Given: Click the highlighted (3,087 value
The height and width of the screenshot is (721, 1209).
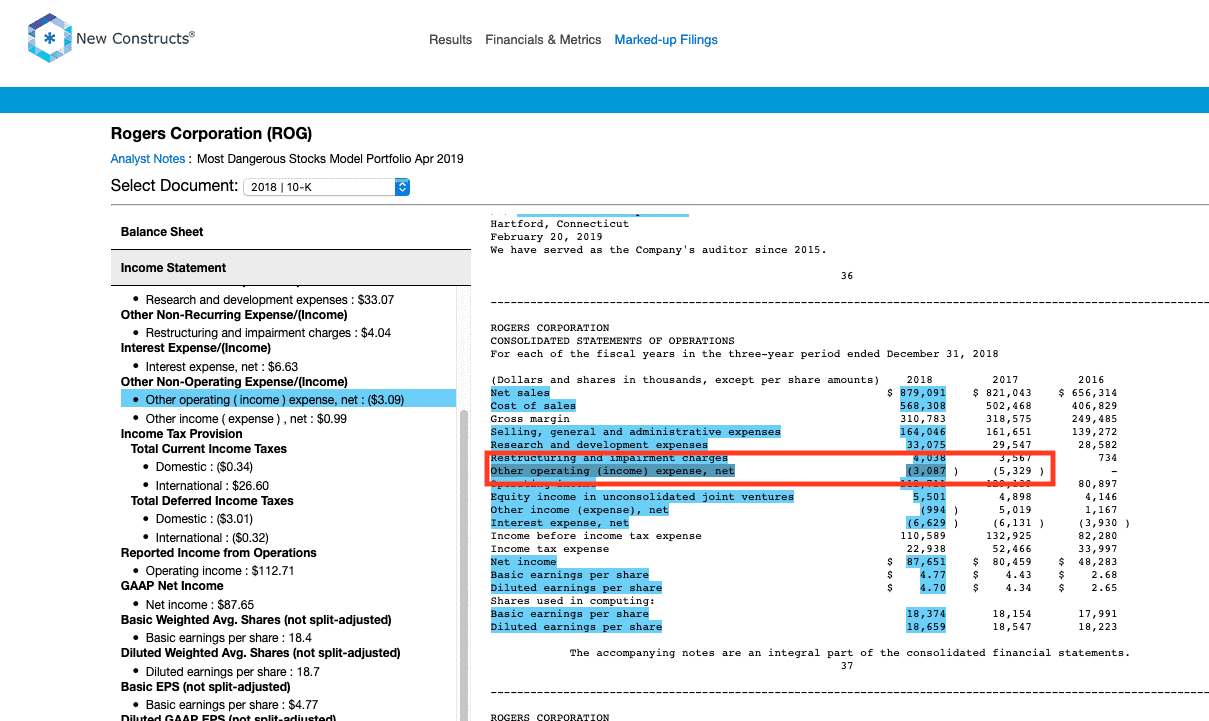Looking at the screenshot, I should [x=925, y=471].
